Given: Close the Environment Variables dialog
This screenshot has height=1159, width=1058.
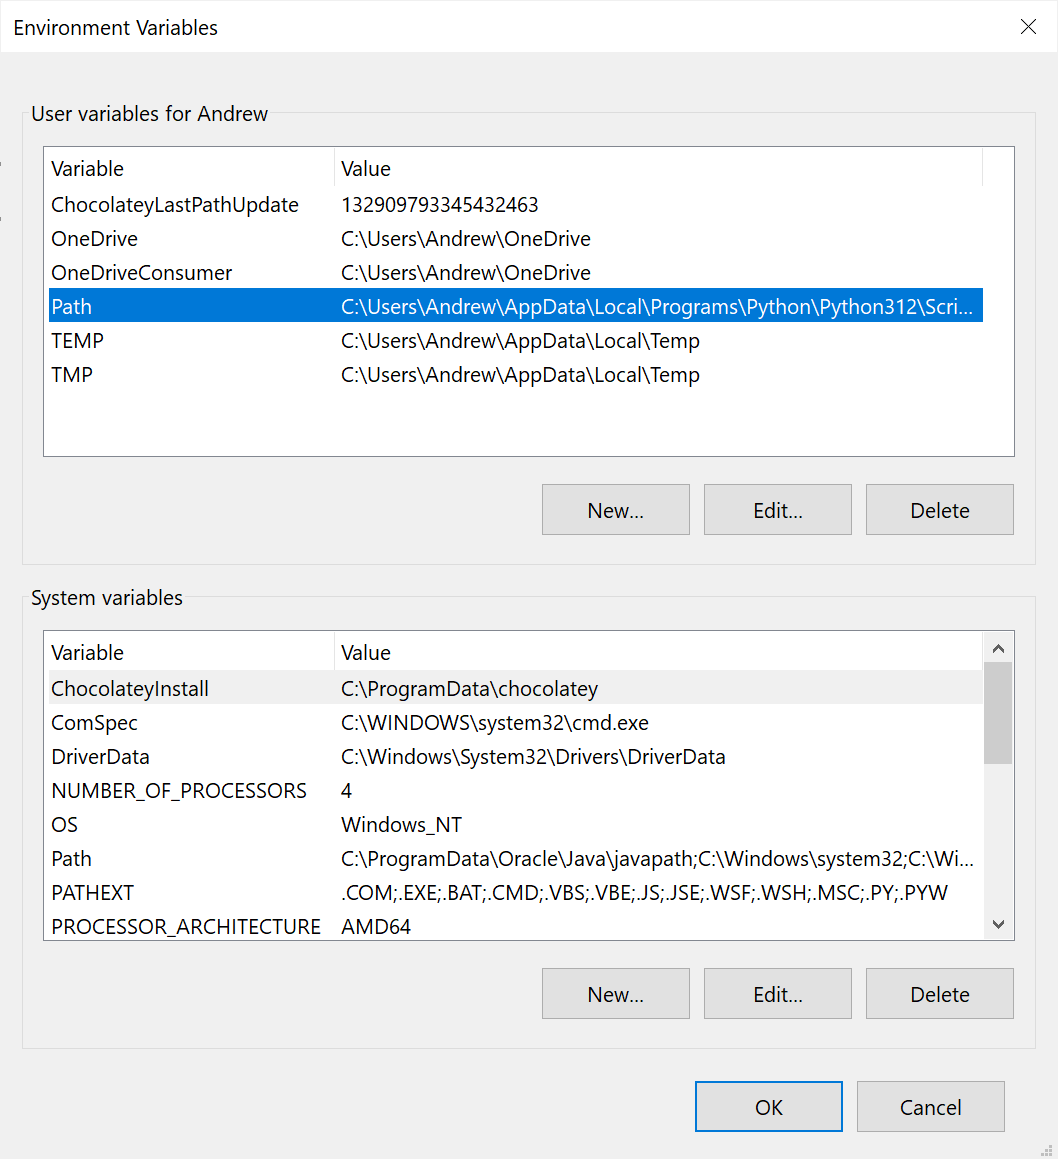Looking at the screenshot, I should click(1028, 27).
